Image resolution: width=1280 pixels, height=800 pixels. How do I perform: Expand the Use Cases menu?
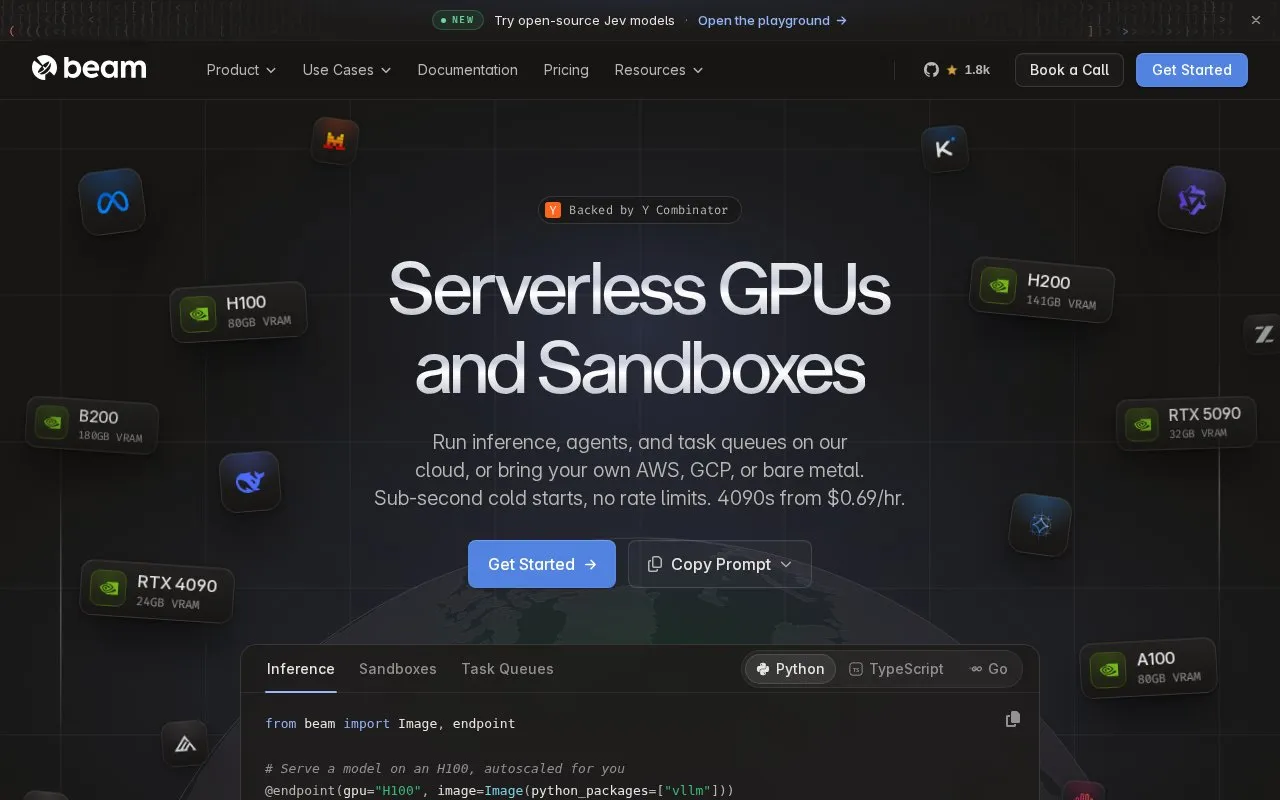[x=347, y=70]
